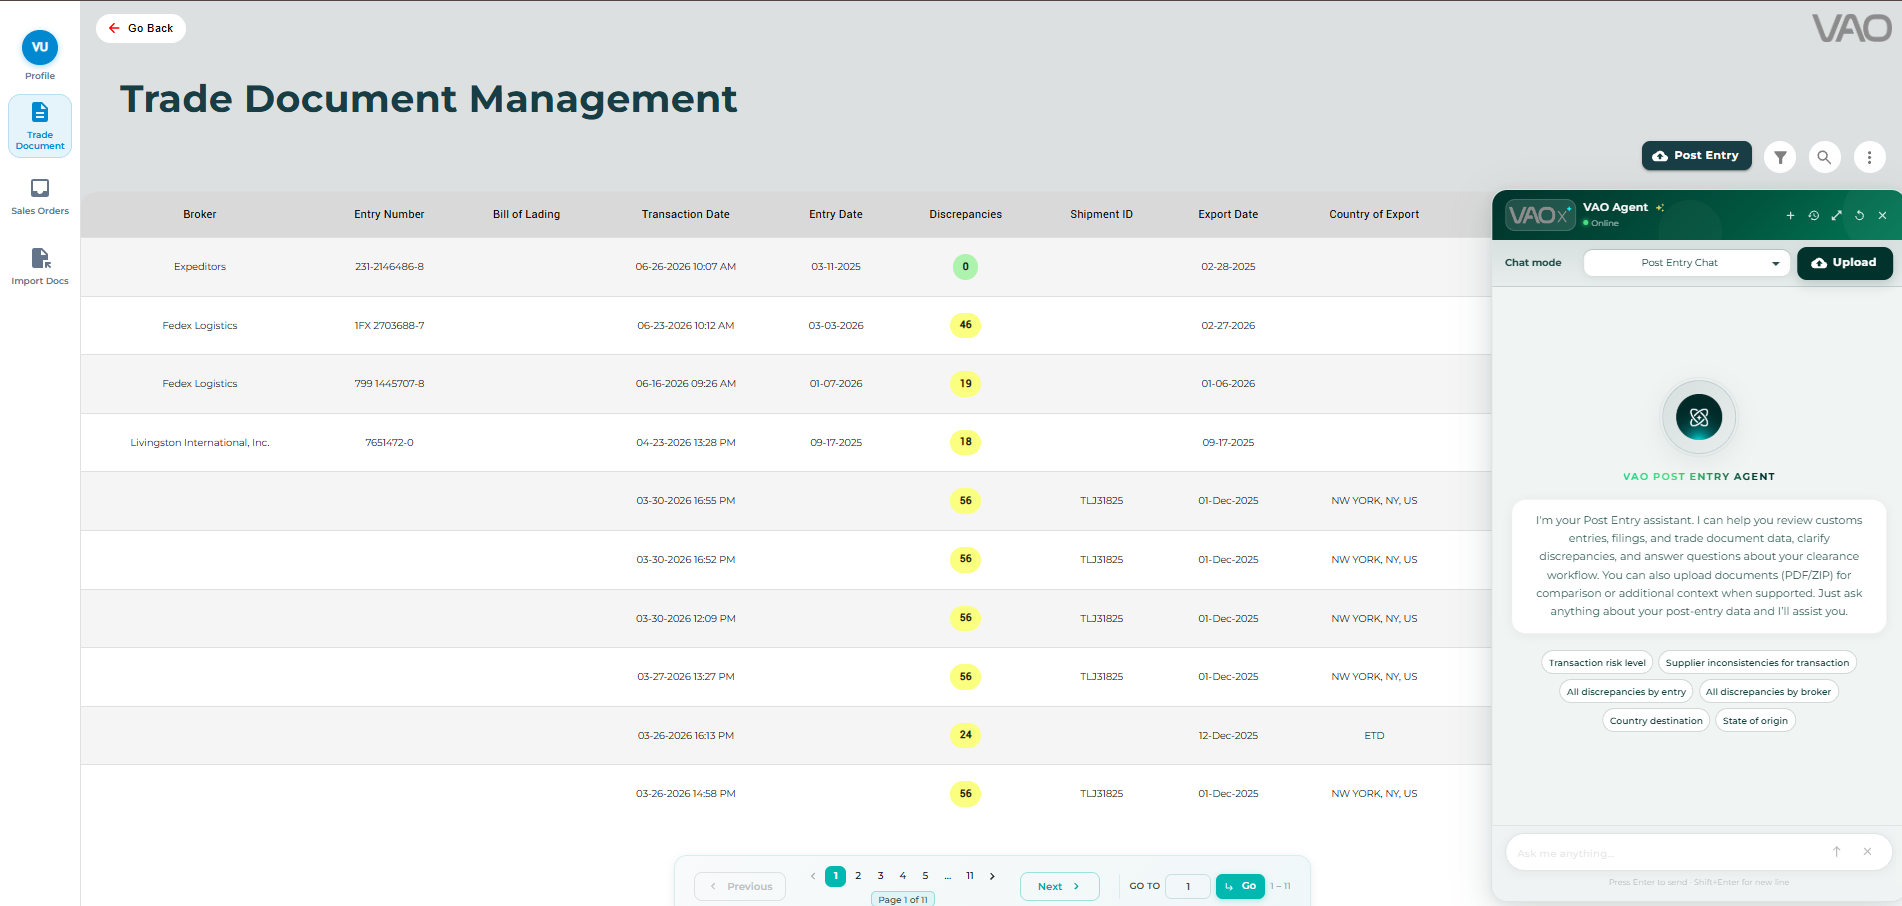Open Sales Orders from sidebar

click(x=40, y=197)
